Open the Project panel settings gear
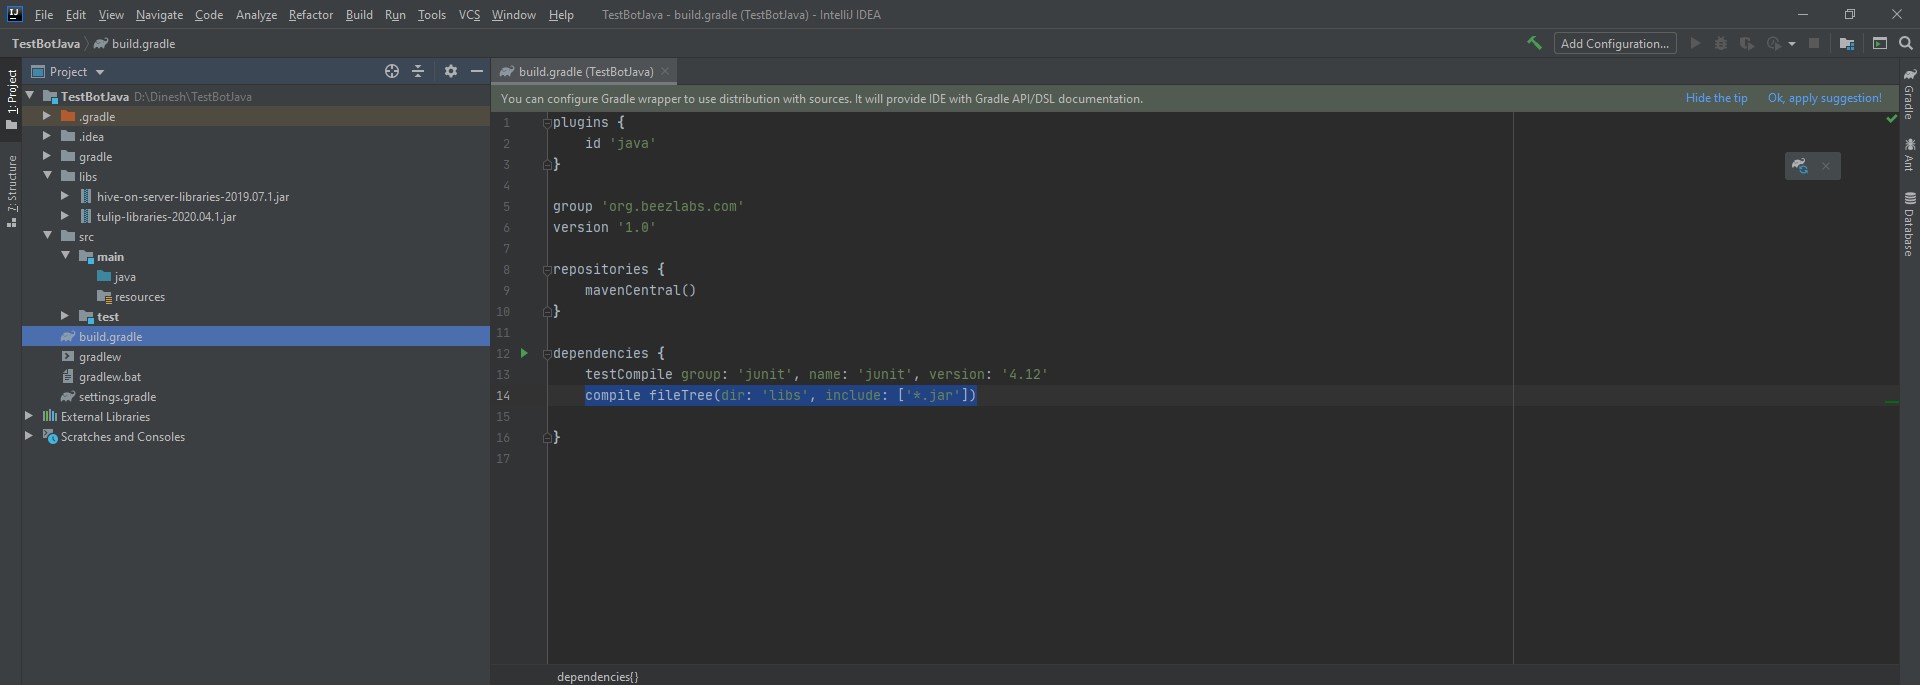Viewport: 1920px width, 685px height. tap(451, 71)
